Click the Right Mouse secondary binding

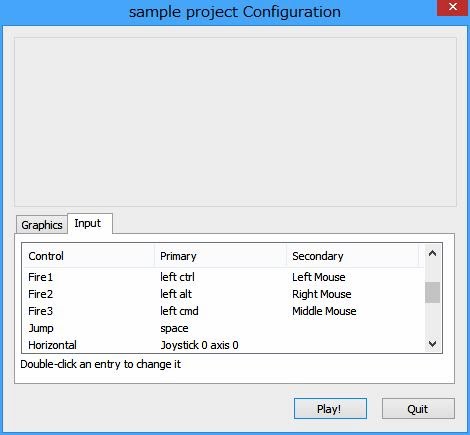tap(322, 294)
